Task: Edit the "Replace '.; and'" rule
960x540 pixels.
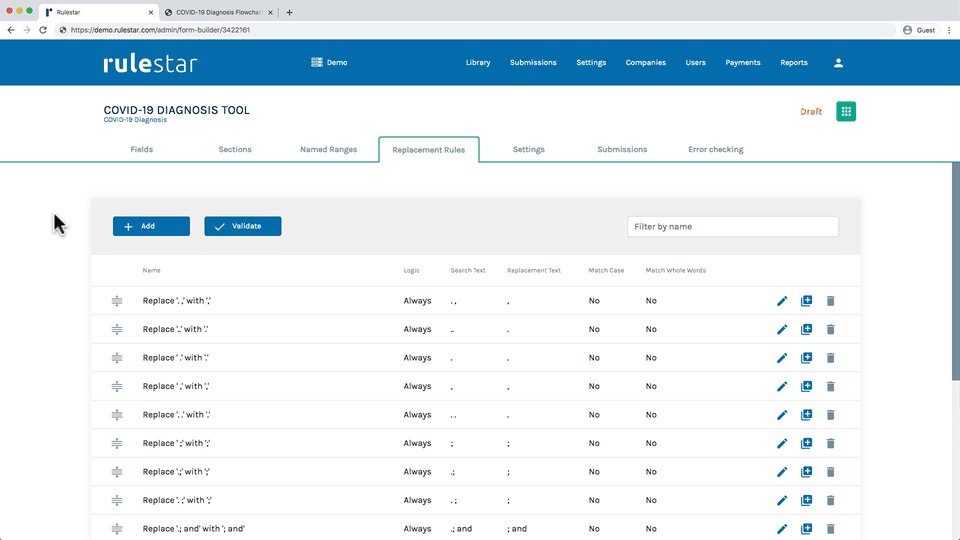Action: click(782, 528)
